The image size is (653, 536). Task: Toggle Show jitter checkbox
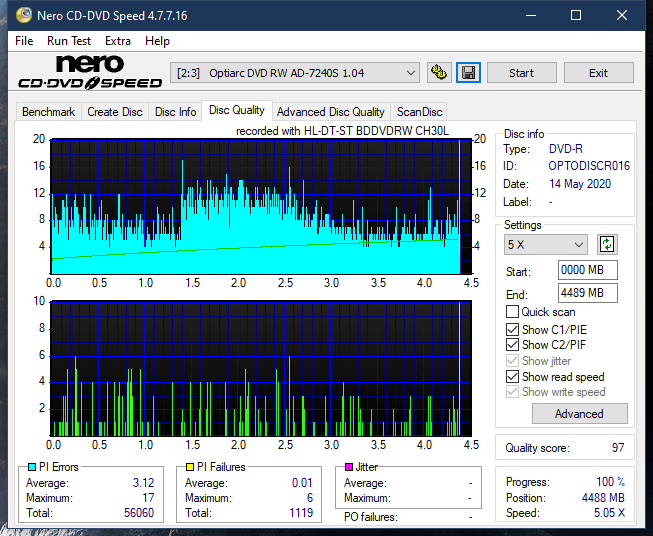point(512,361)
